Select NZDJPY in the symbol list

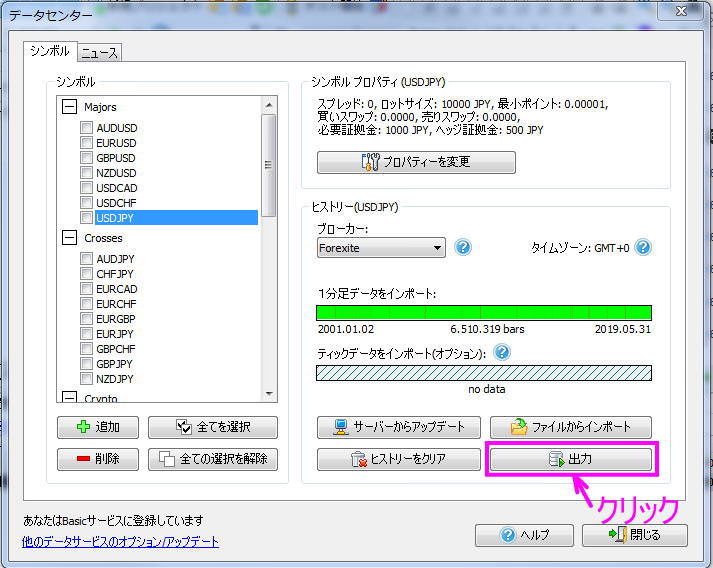click(115, 379)
